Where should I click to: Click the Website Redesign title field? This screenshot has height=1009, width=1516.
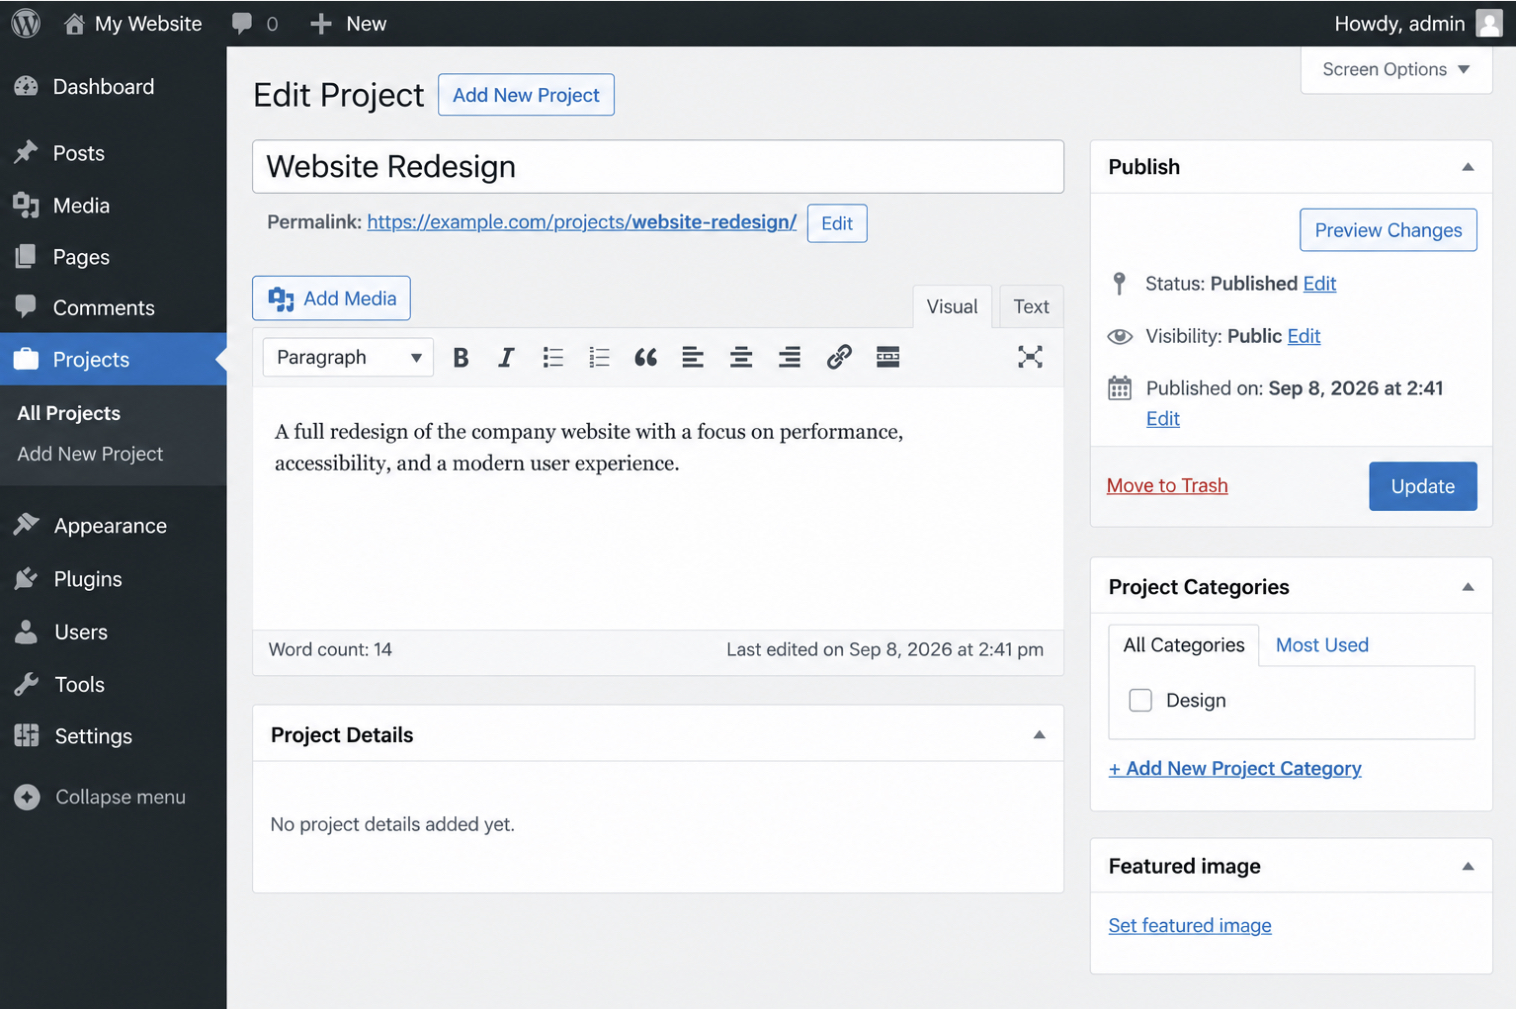658,166
